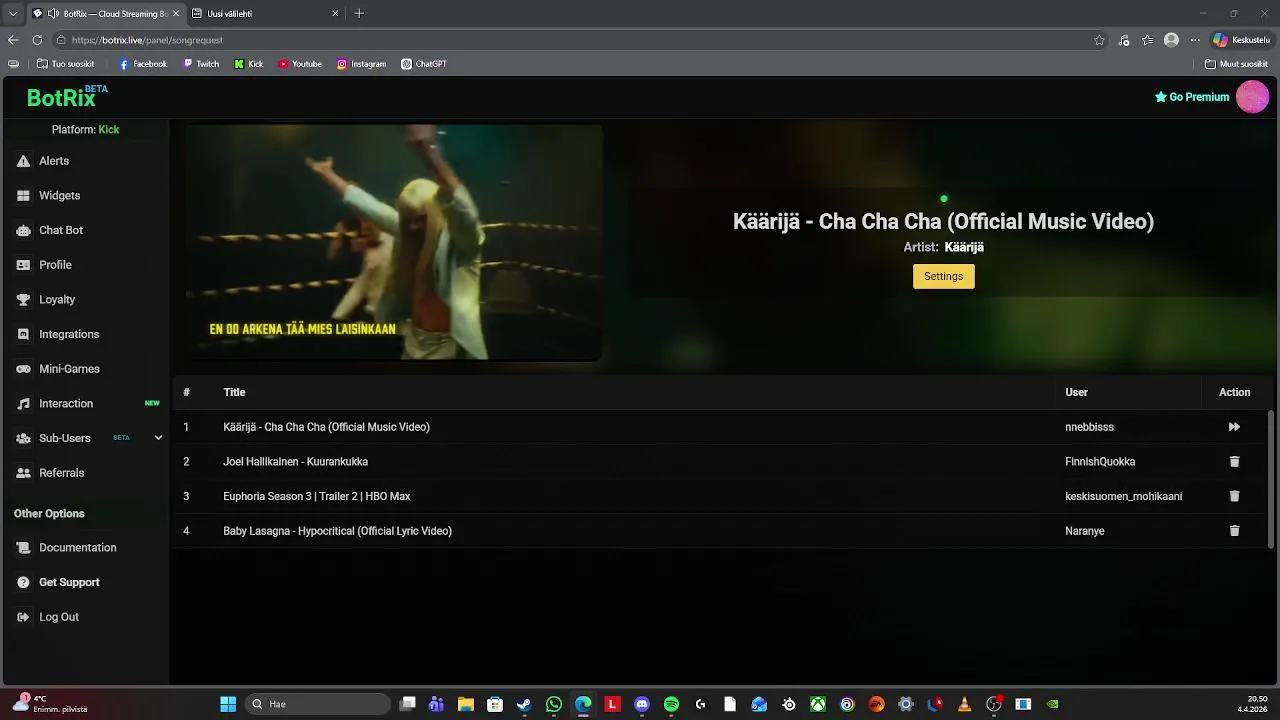Image resolution: width=1280 pixels, height=720 pixels.
Task: Open the Facebook bookmark
Action: (143, 64)
